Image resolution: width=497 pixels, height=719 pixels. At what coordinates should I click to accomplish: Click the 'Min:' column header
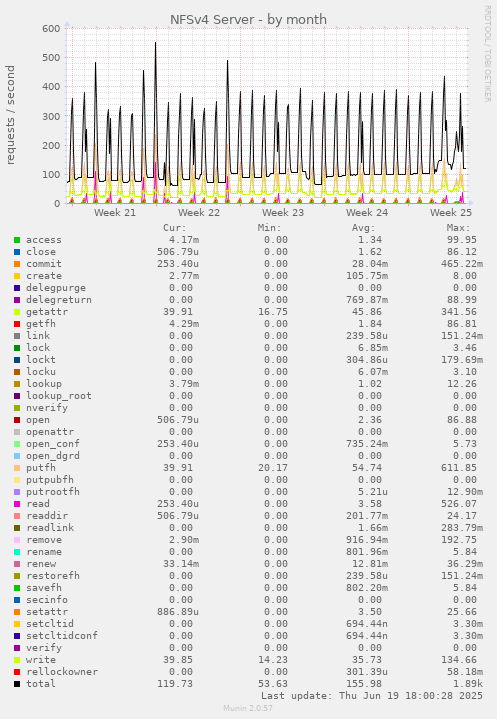(270, 228)
